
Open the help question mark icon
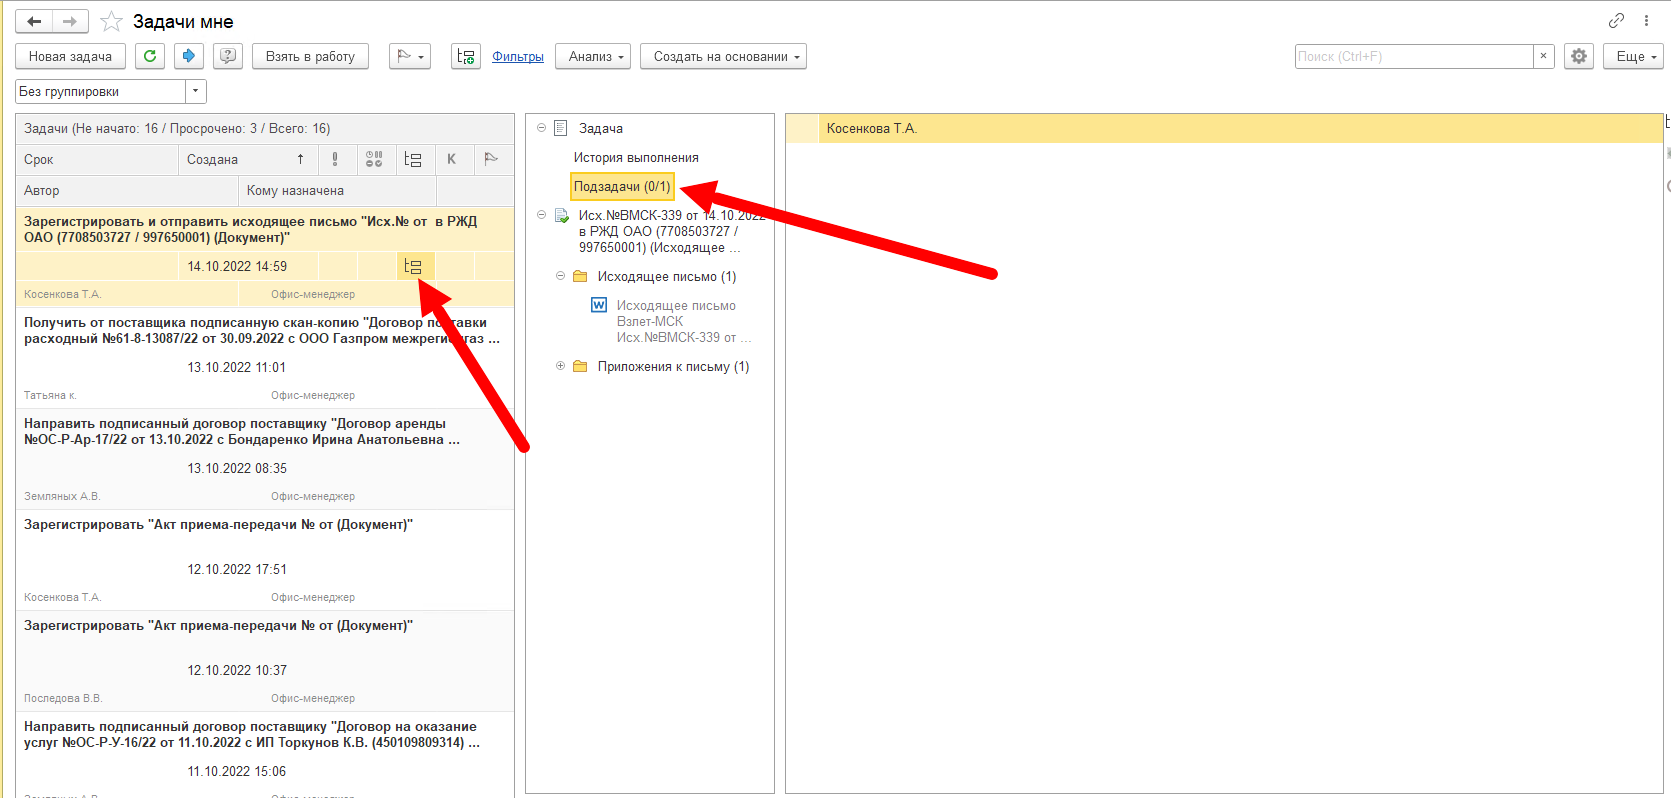point(228,56)
